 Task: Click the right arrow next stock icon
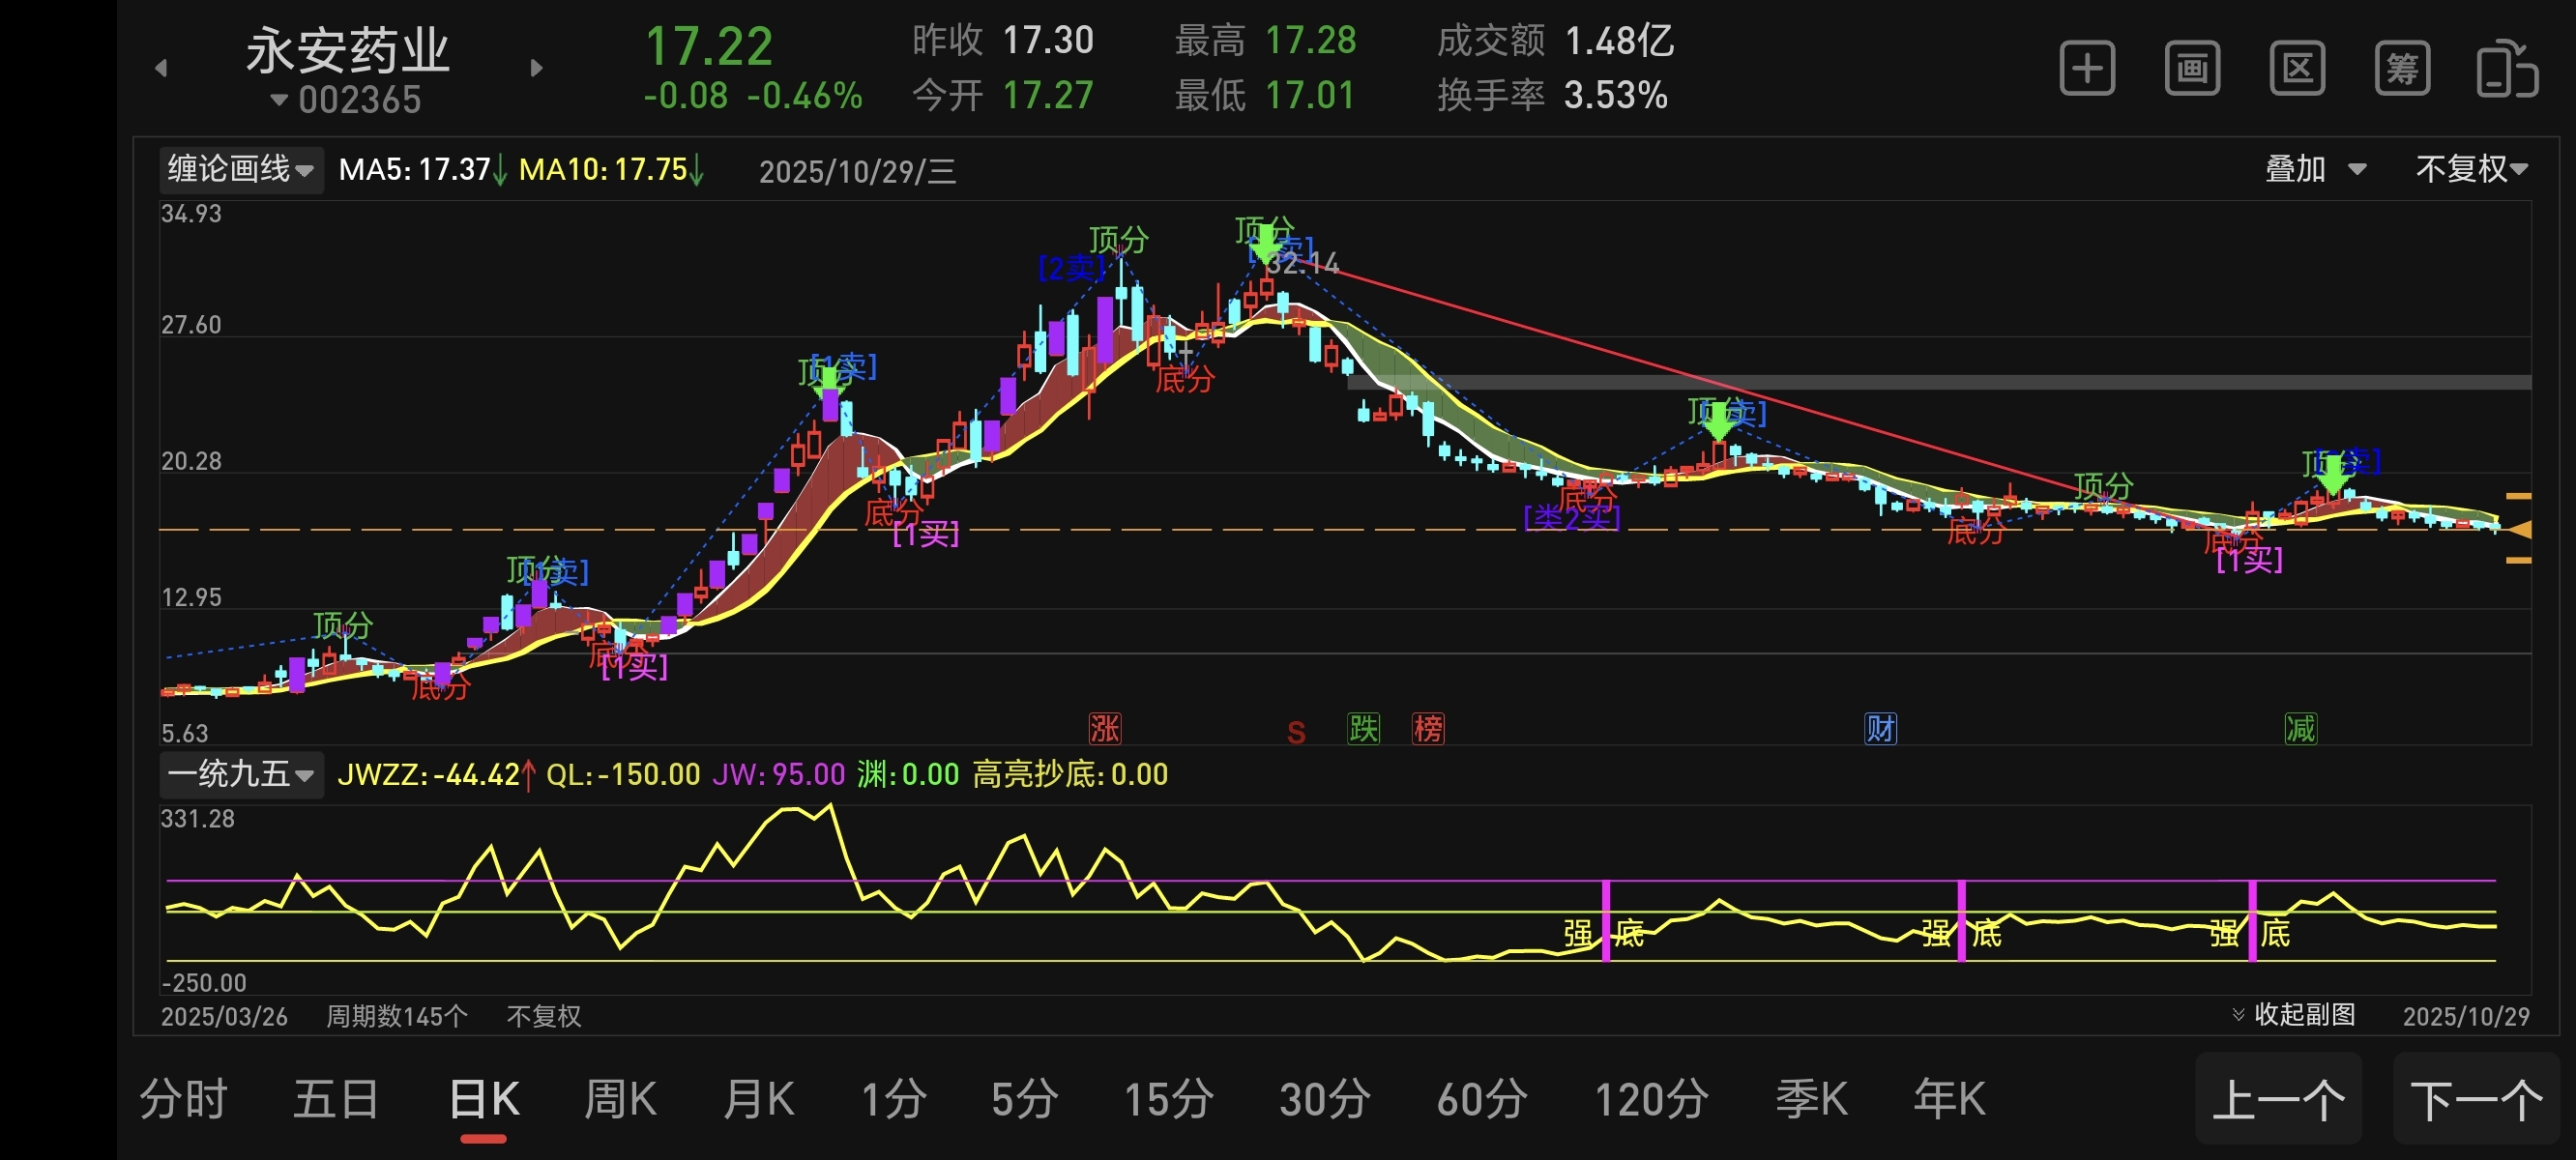(x=536, y=68)
